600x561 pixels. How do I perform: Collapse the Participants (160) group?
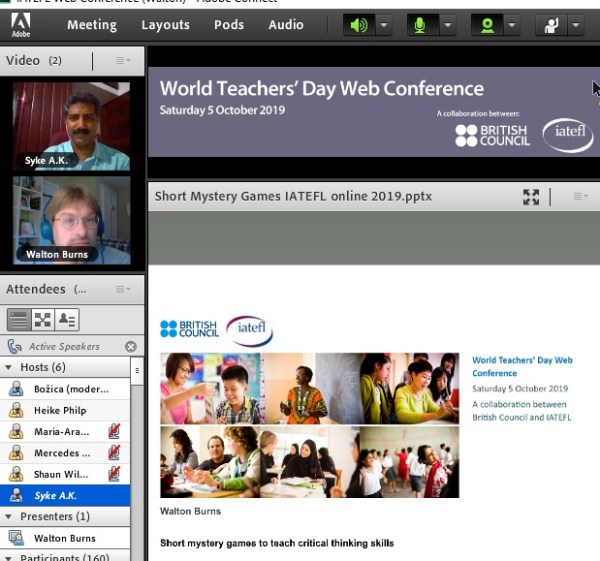click(x=8, y=558)
